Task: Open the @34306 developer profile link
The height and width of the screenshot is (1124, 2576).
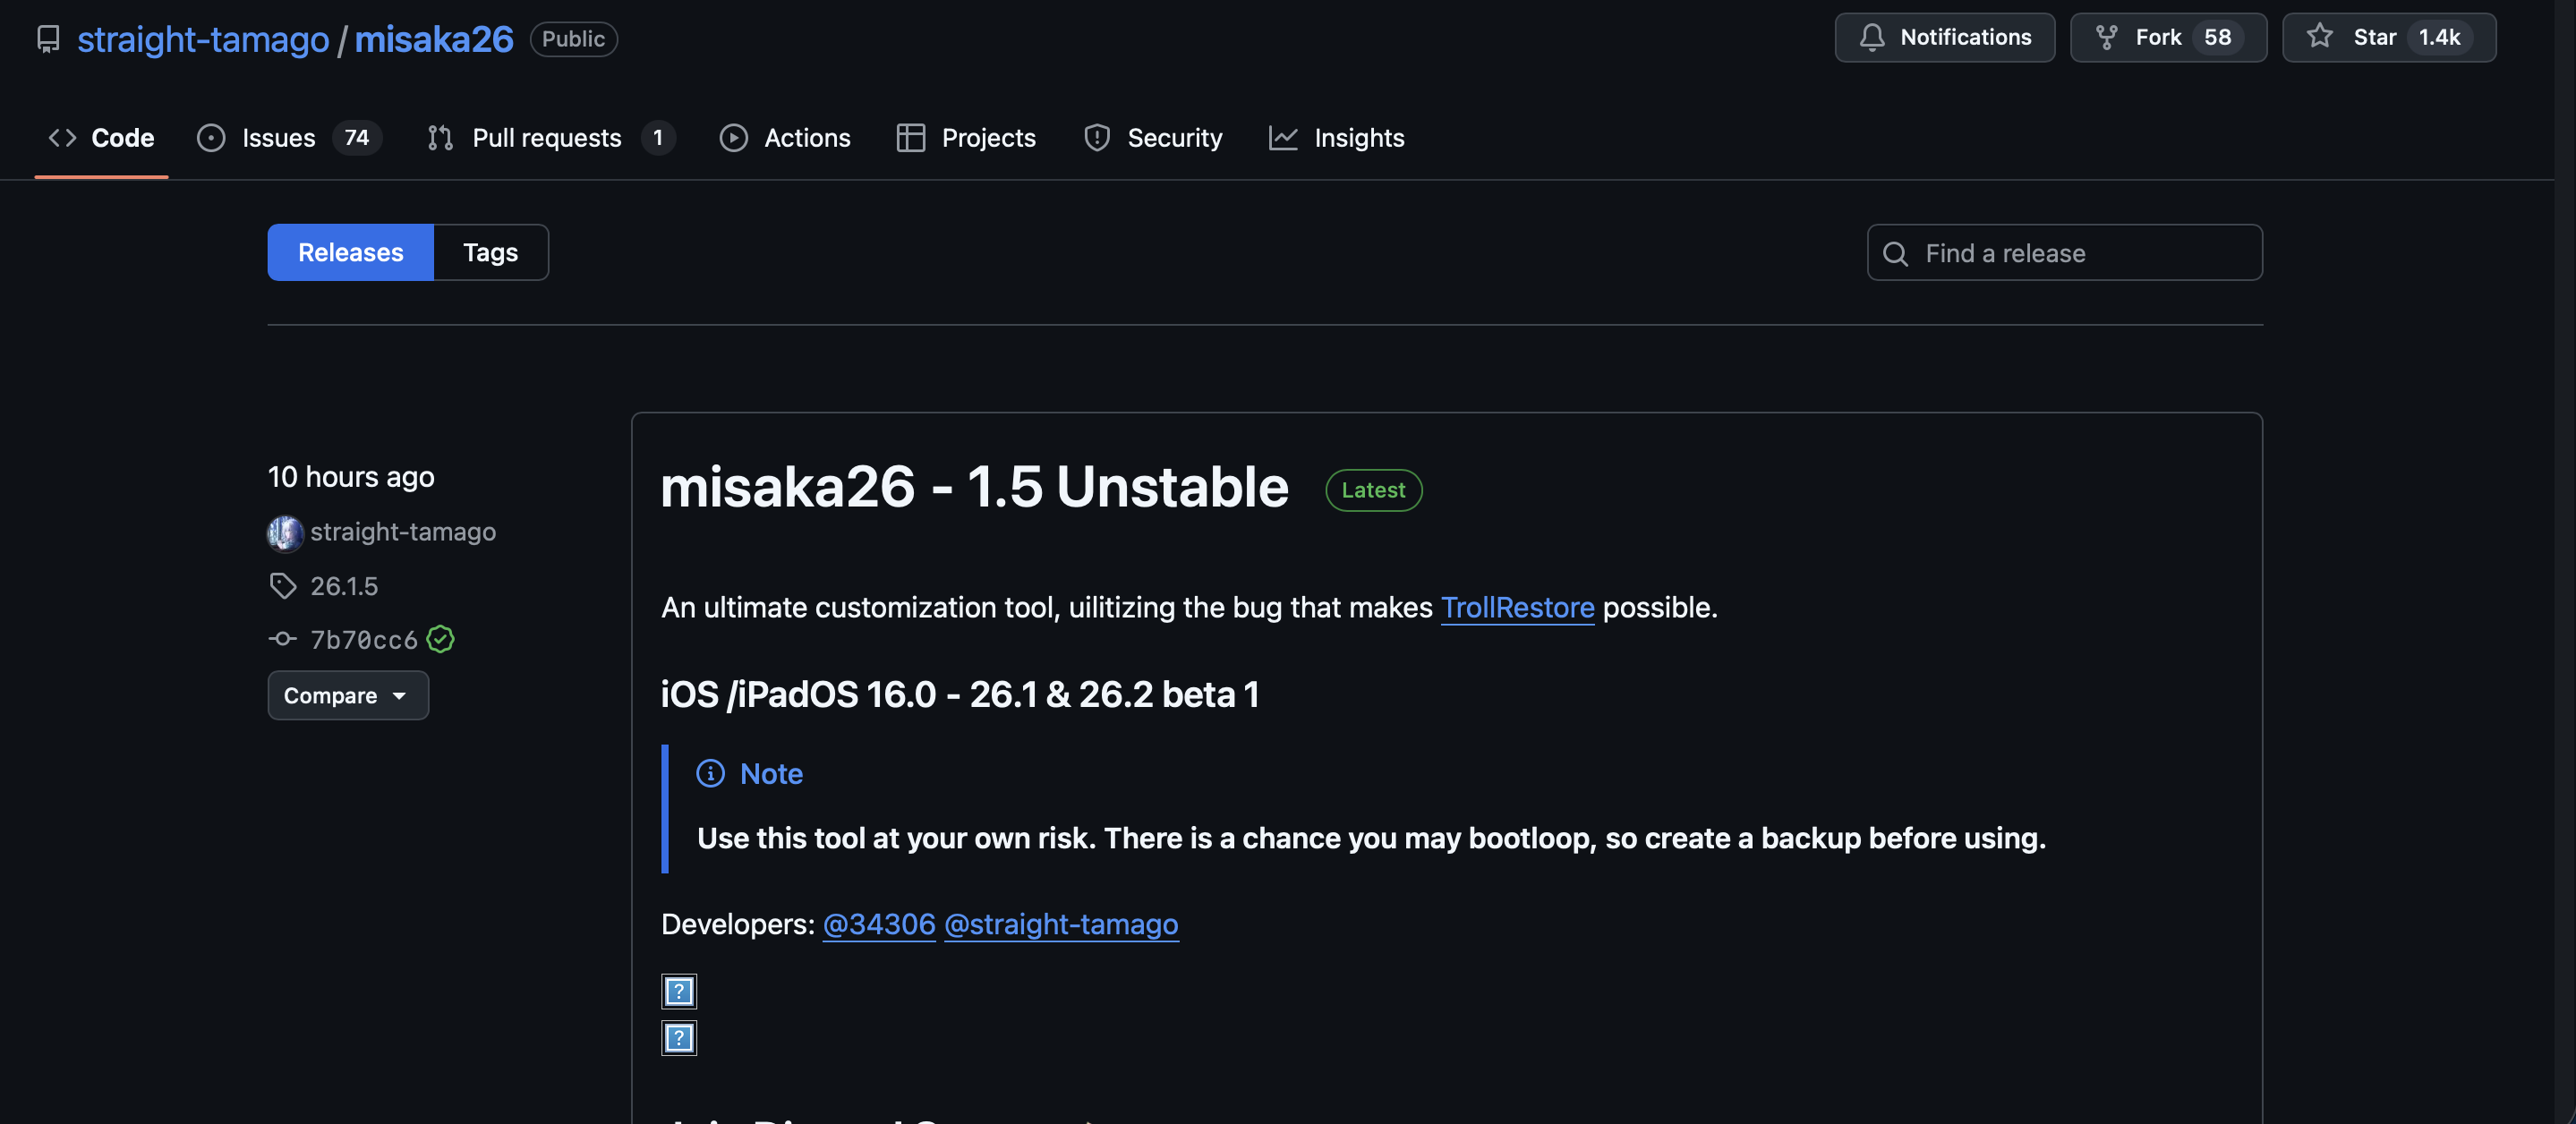Action: pyautogui.click(x=878, y=924)
